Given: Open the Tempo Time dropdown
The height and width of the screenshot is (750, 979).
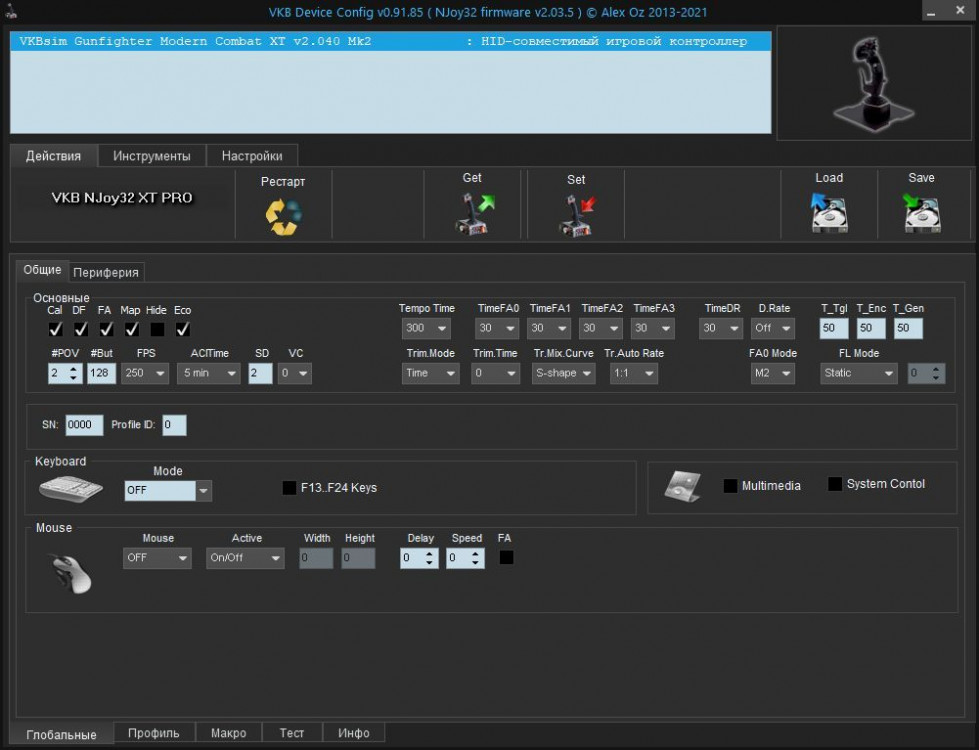Looking at the screenshot, I should coord(426,328).
